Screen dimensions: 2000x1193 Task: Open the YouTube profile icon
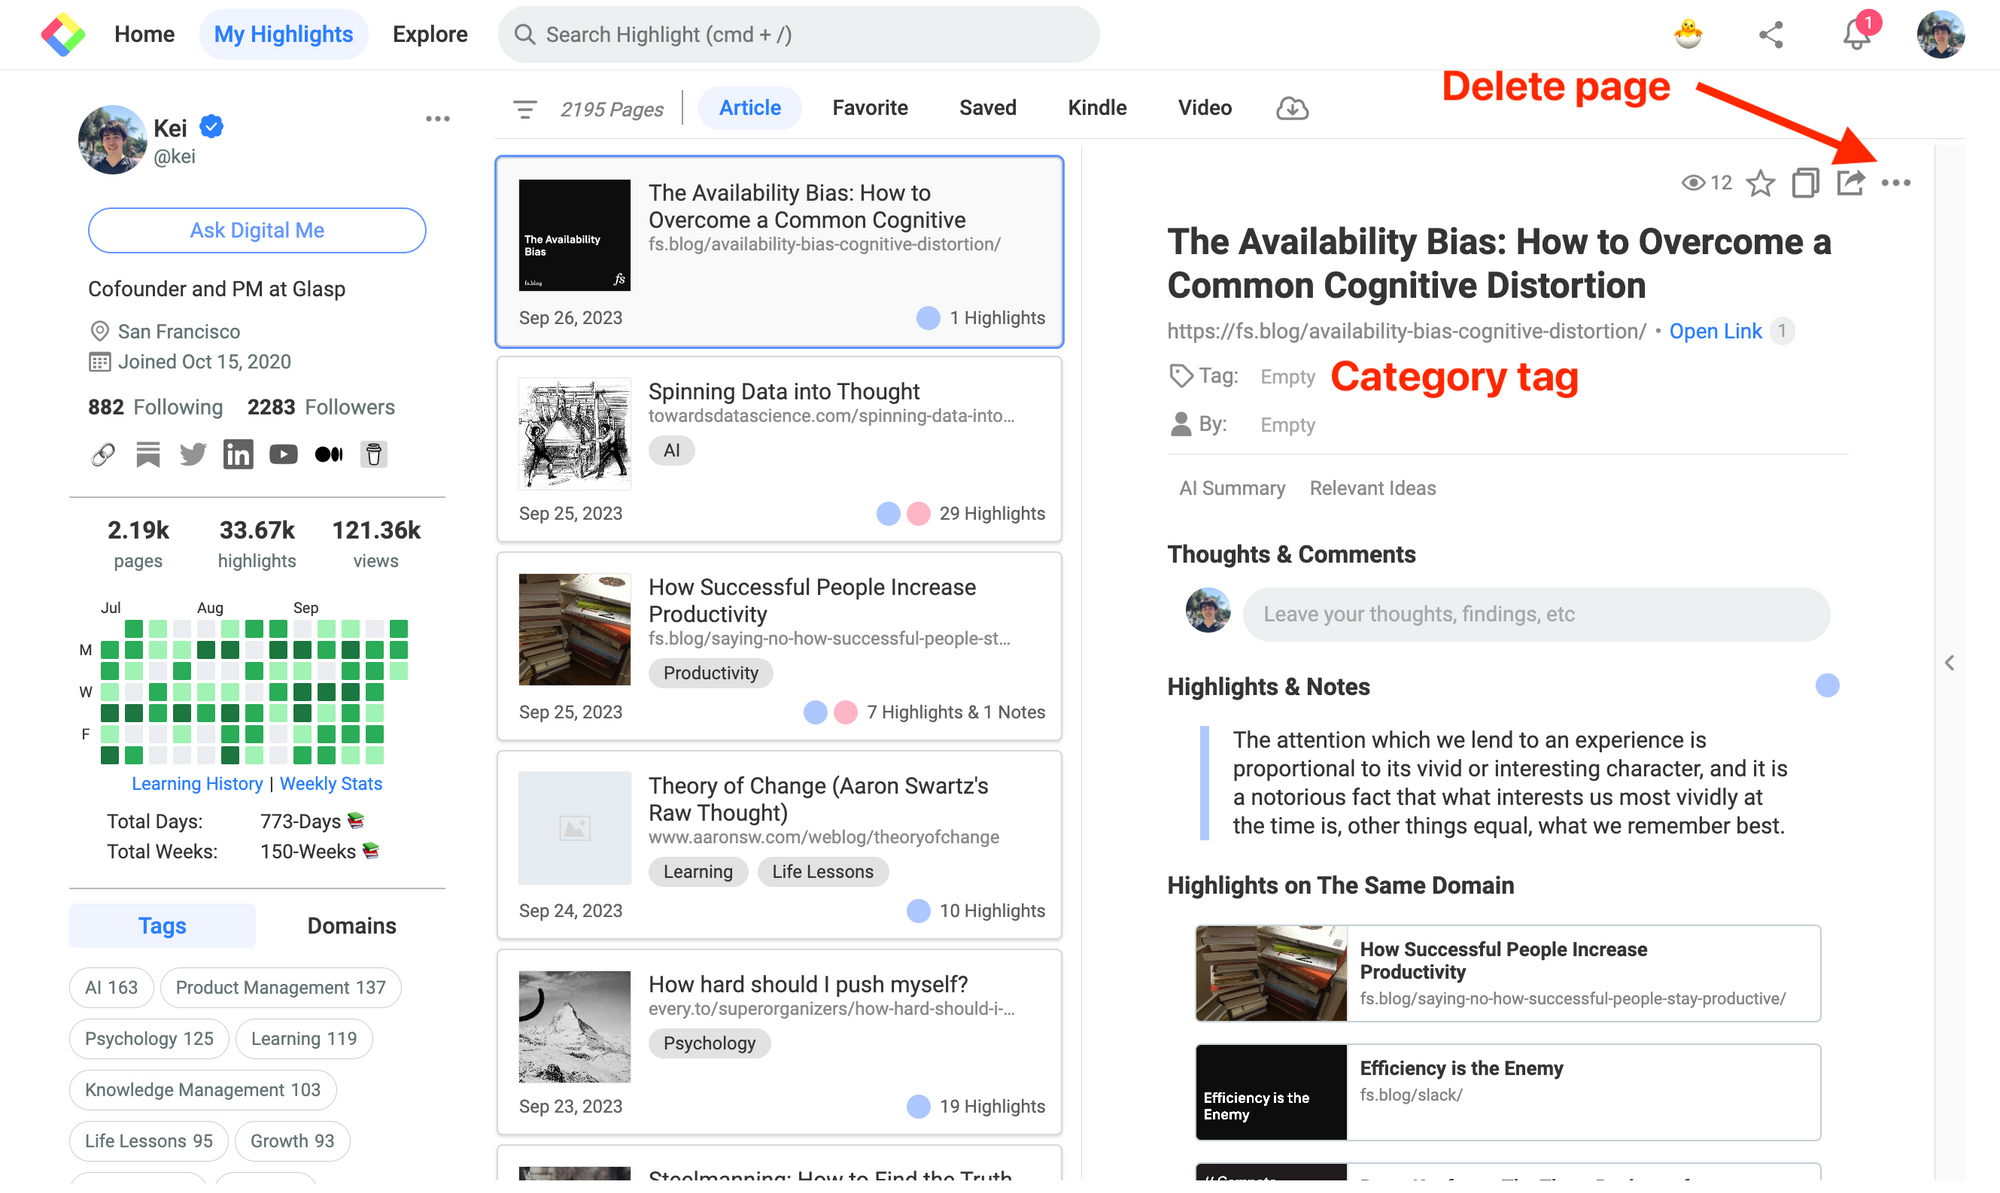283,455
